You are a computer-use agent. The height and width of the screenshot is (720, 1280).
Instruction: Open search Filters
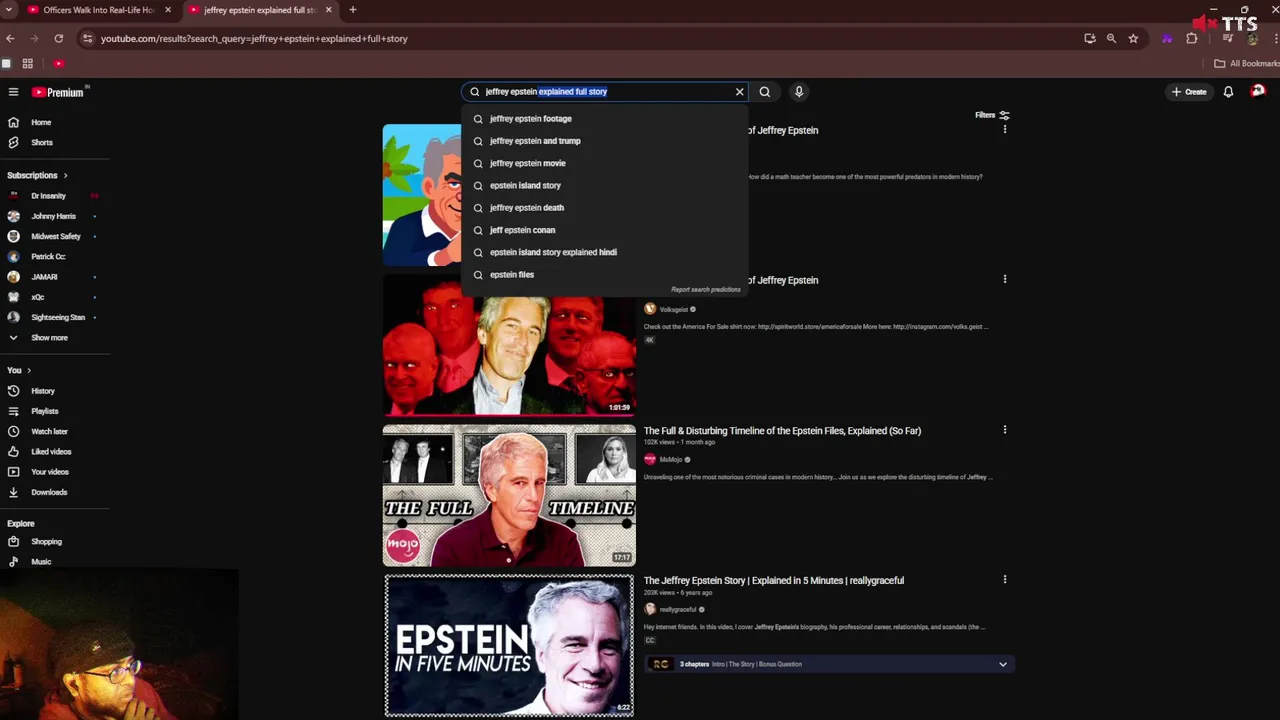[992, 115]
